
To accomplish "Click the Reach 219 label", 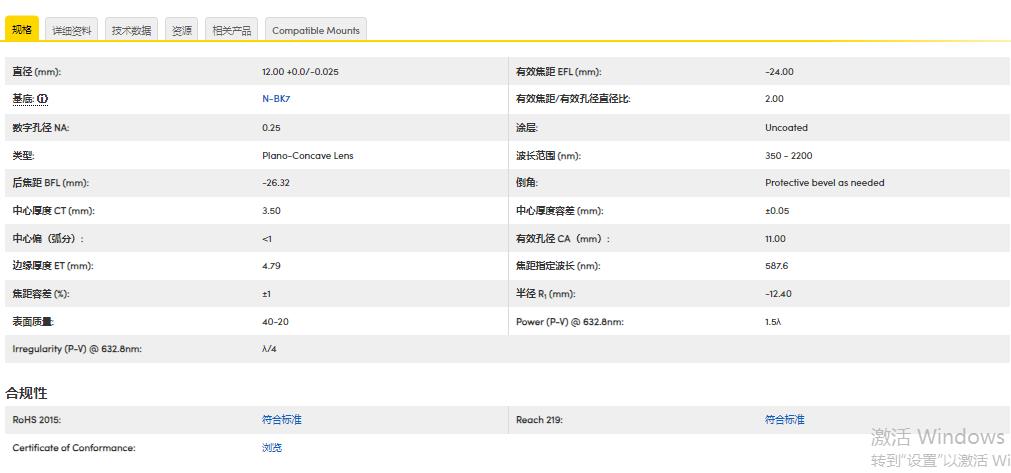I will point(539,420).
